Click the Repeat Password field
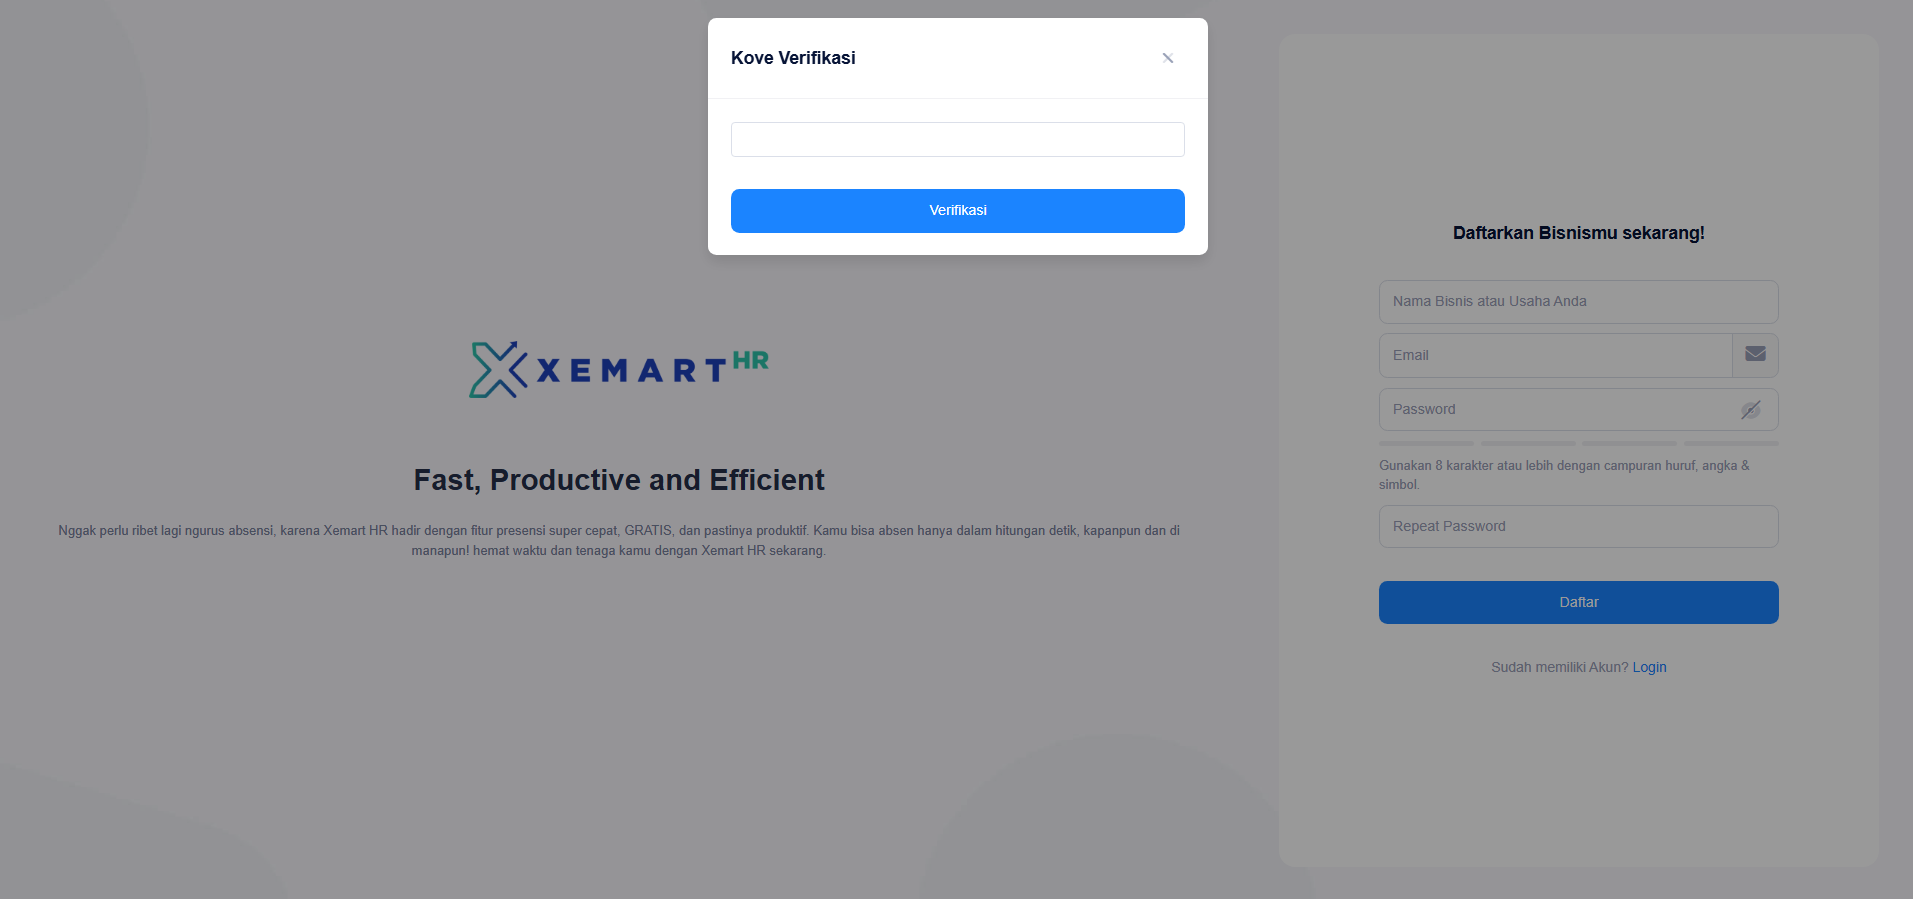The height and width of the screenshot is (899, 1913). click(x=1578, y=526)
